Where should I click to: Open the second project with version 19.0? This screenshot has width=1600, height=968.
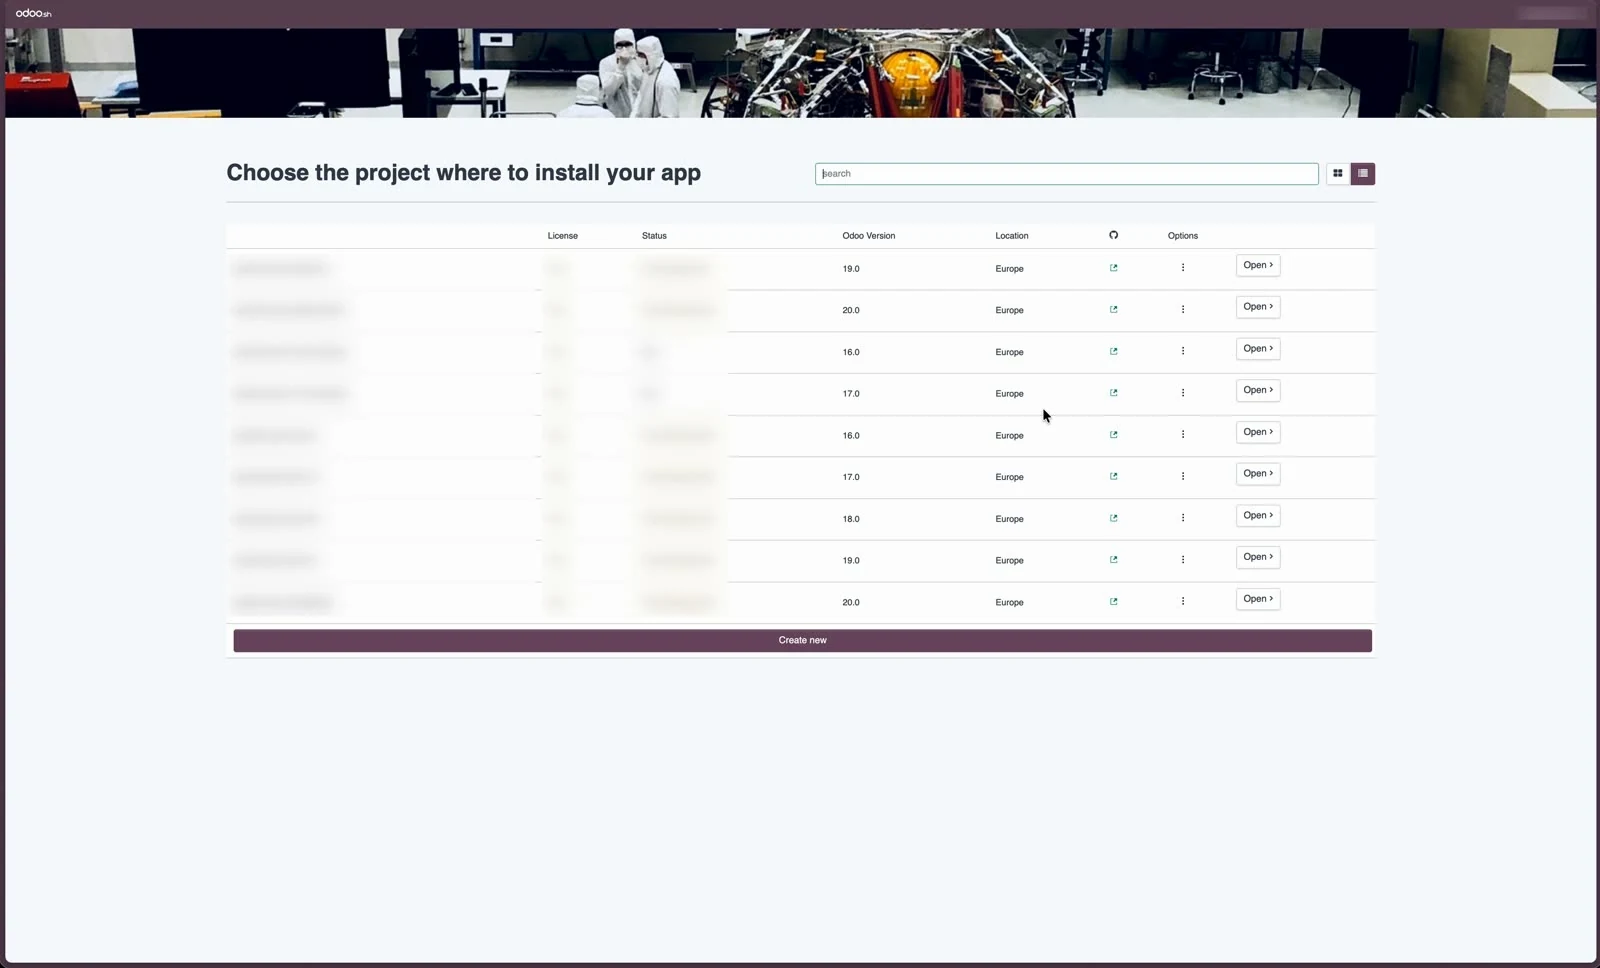[x=1257, y=558]
